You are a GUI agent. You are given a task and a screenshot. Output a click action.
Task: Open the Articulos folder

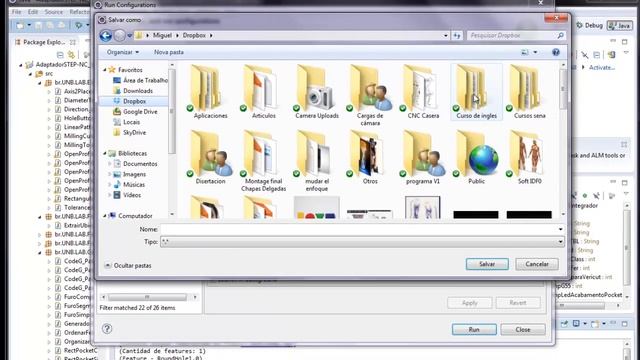pyautogui.click(x=263, y=92)
